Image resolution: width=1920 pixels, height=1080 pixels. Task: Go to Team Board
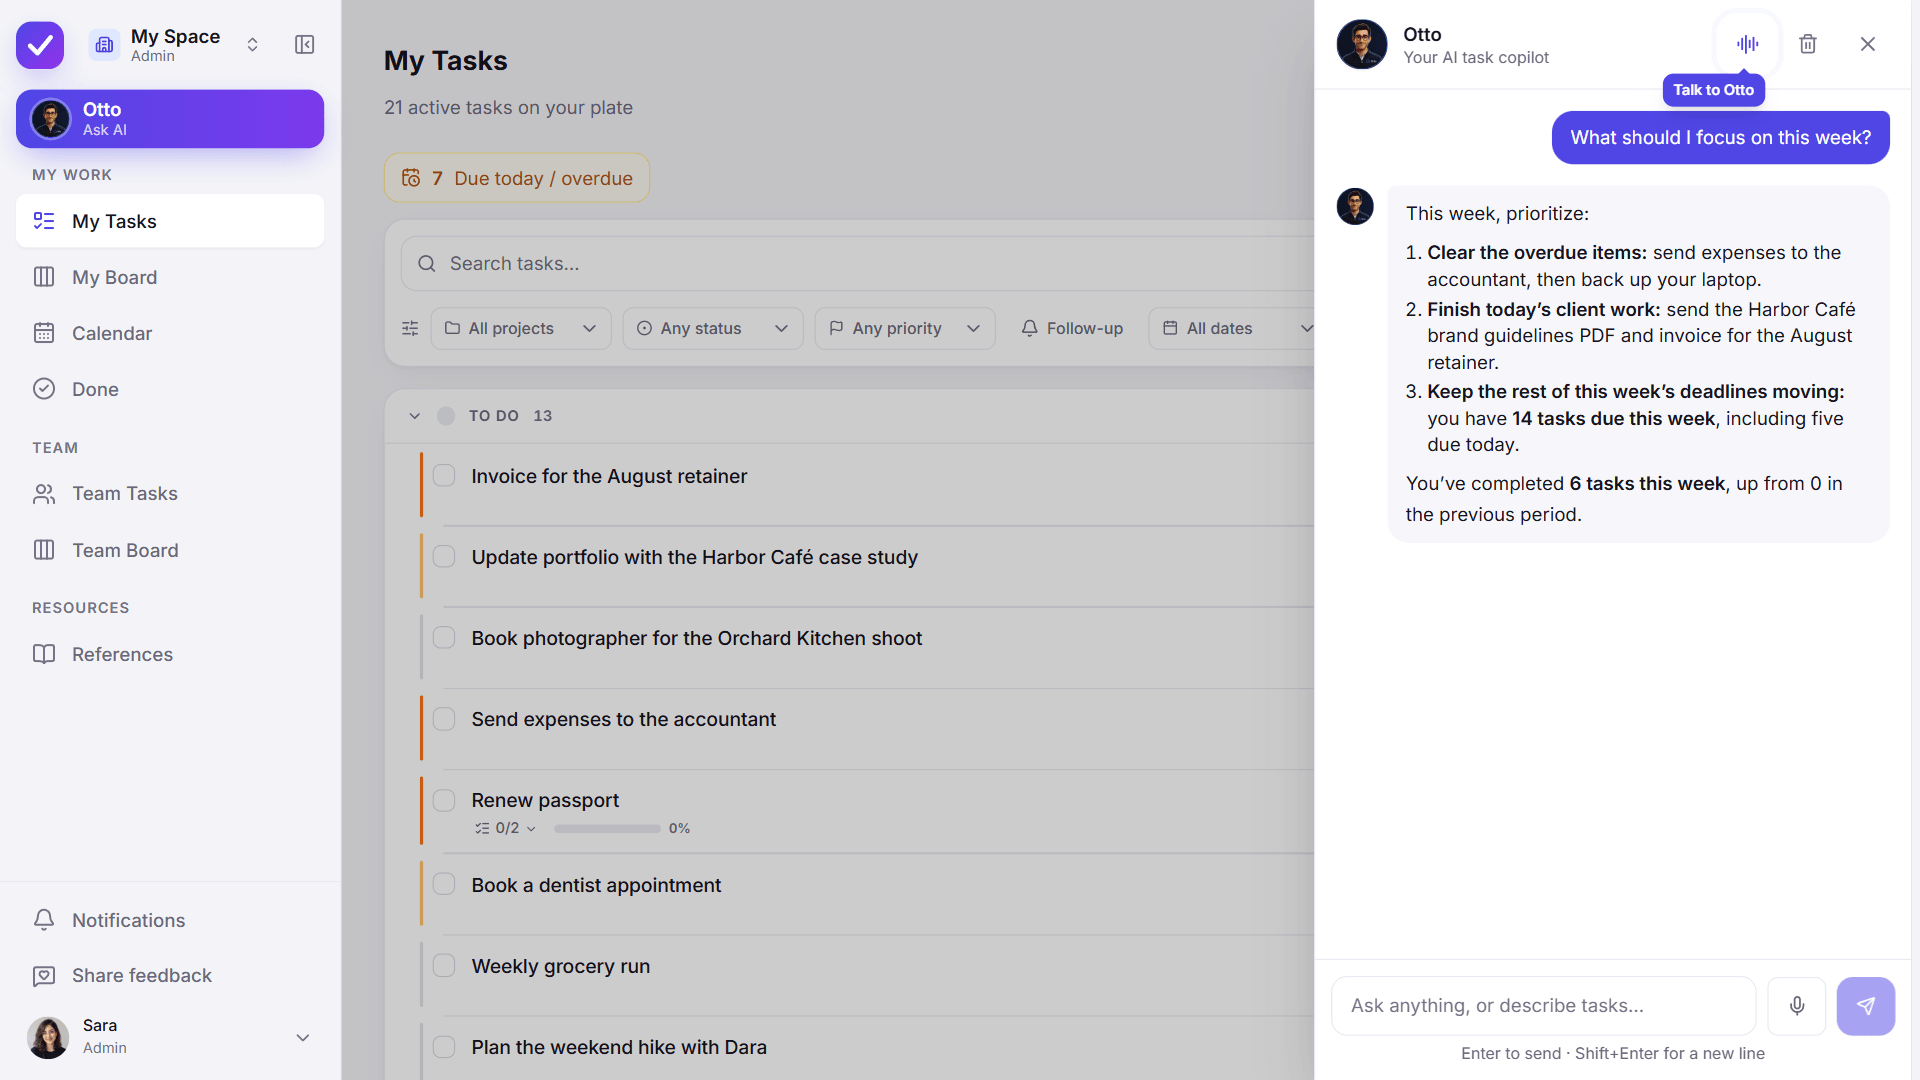(170, 550)
